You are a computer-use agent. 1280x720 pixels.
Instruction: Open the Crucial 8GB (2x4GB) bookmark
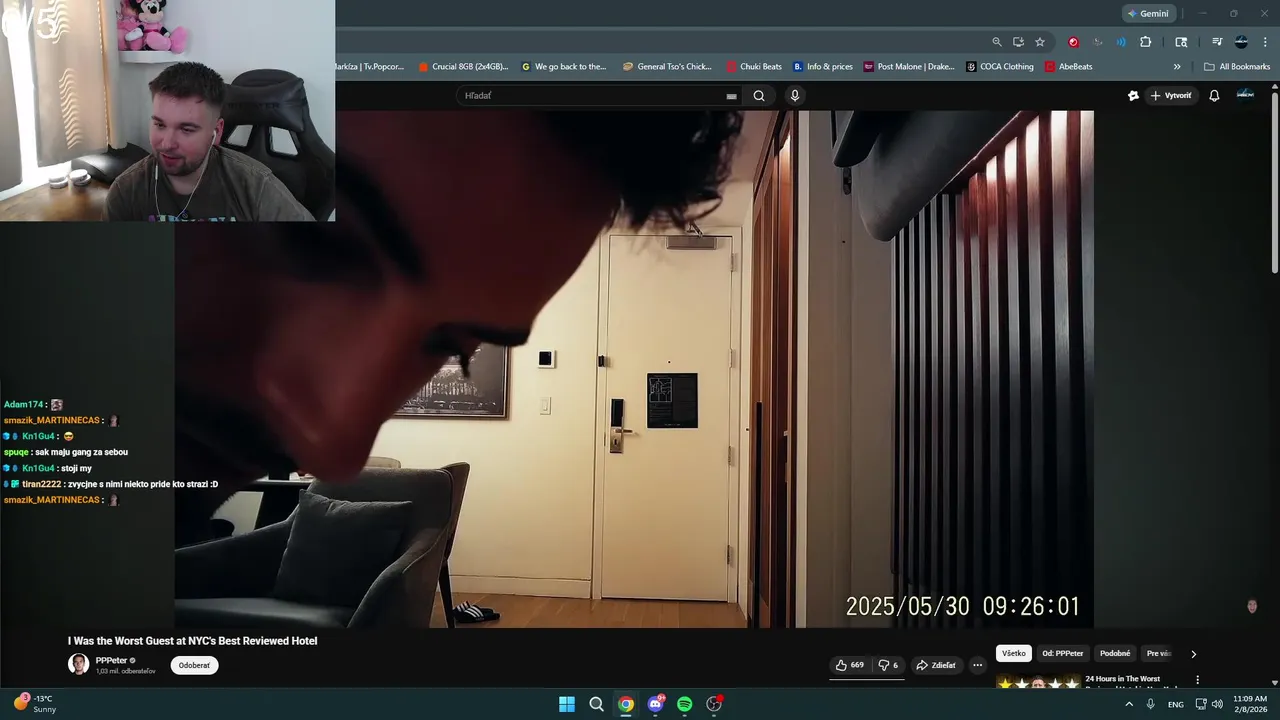click(463, 67)
